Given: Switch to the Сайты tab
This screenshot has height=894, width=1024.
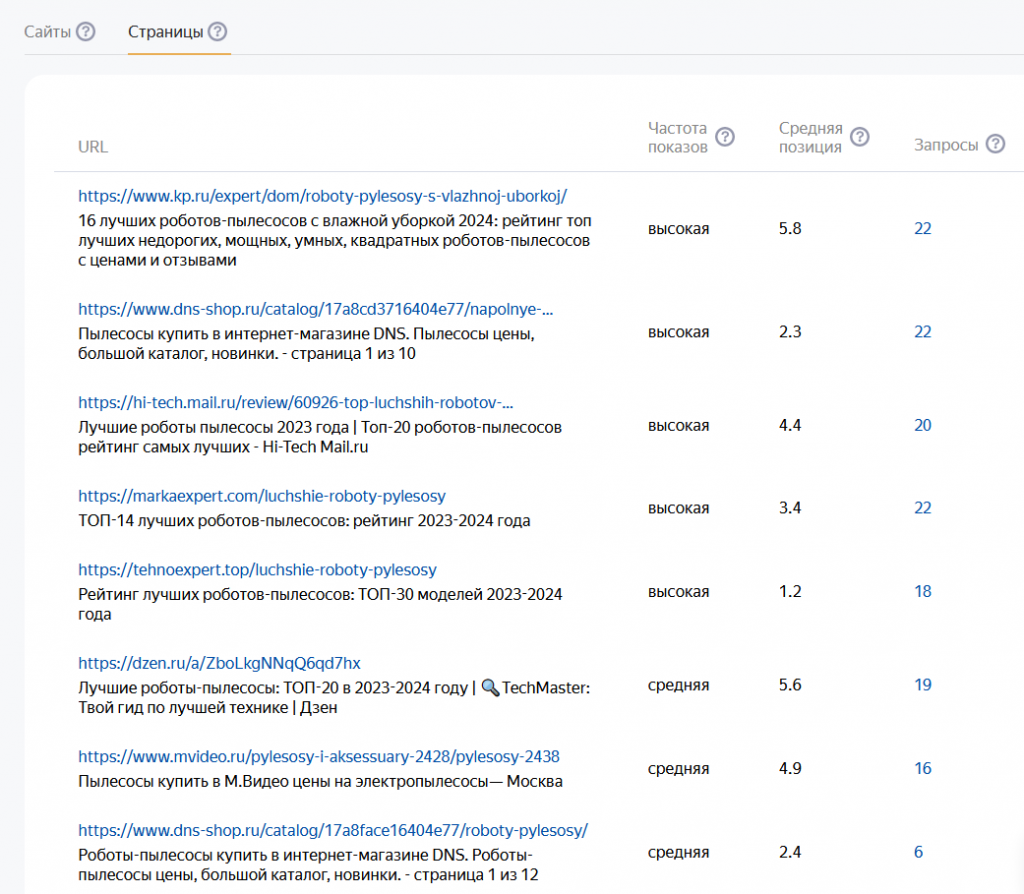Looking at the screenshot, I should tap(47, 31).
